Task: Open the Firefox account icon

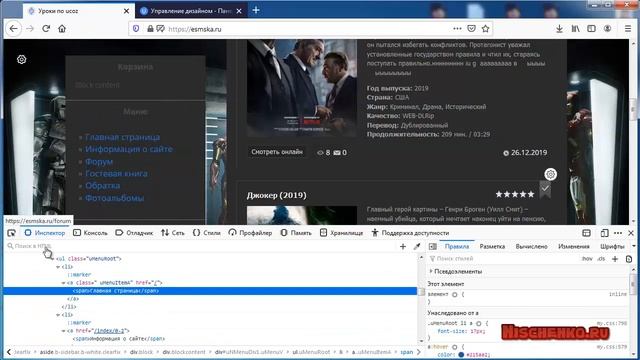Action: tap(608, 29)
